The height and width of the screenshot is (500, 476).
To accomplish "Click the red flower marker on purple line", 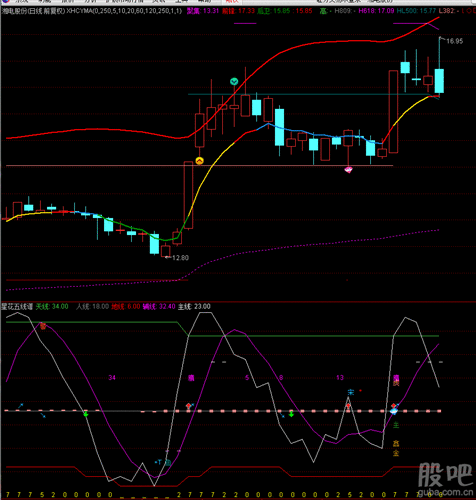I will [43, 326].
